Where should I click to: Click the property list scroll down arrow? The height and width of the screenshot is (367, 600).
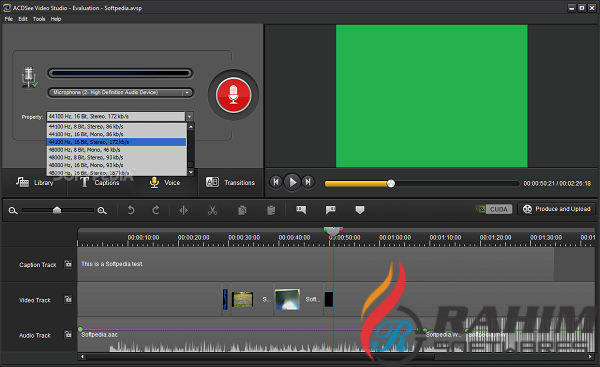click(191, 173)
